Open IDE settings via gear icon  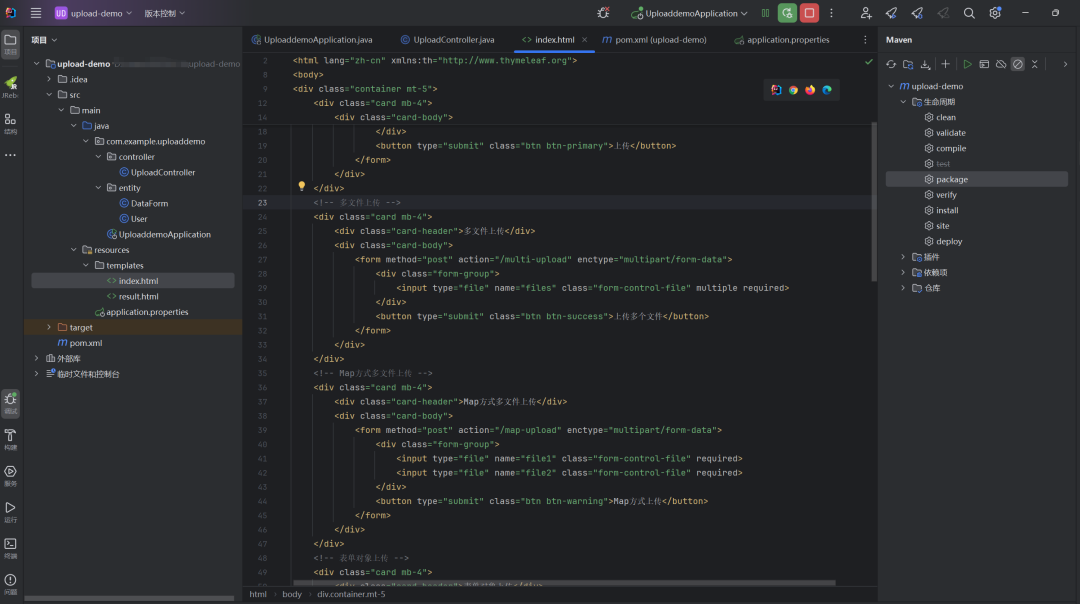(x=993, y=13)
